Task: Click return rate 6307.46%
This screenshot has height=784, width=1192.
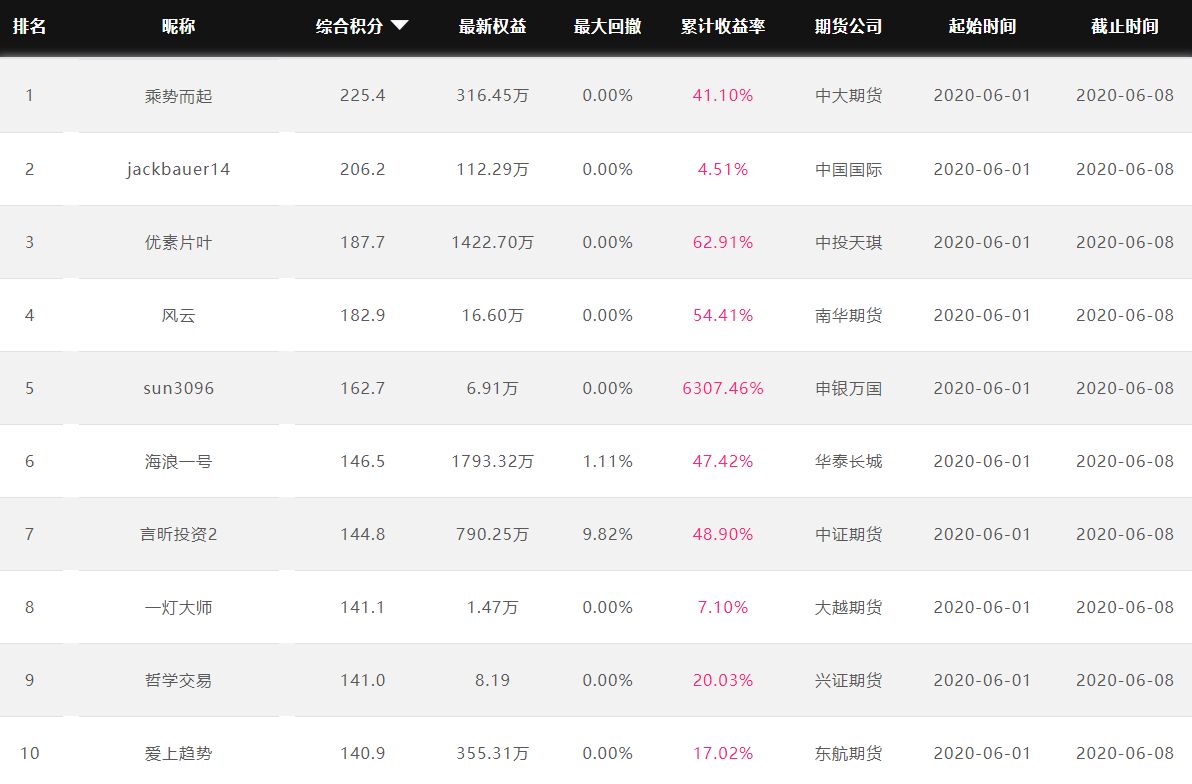Action: point(723,388)
